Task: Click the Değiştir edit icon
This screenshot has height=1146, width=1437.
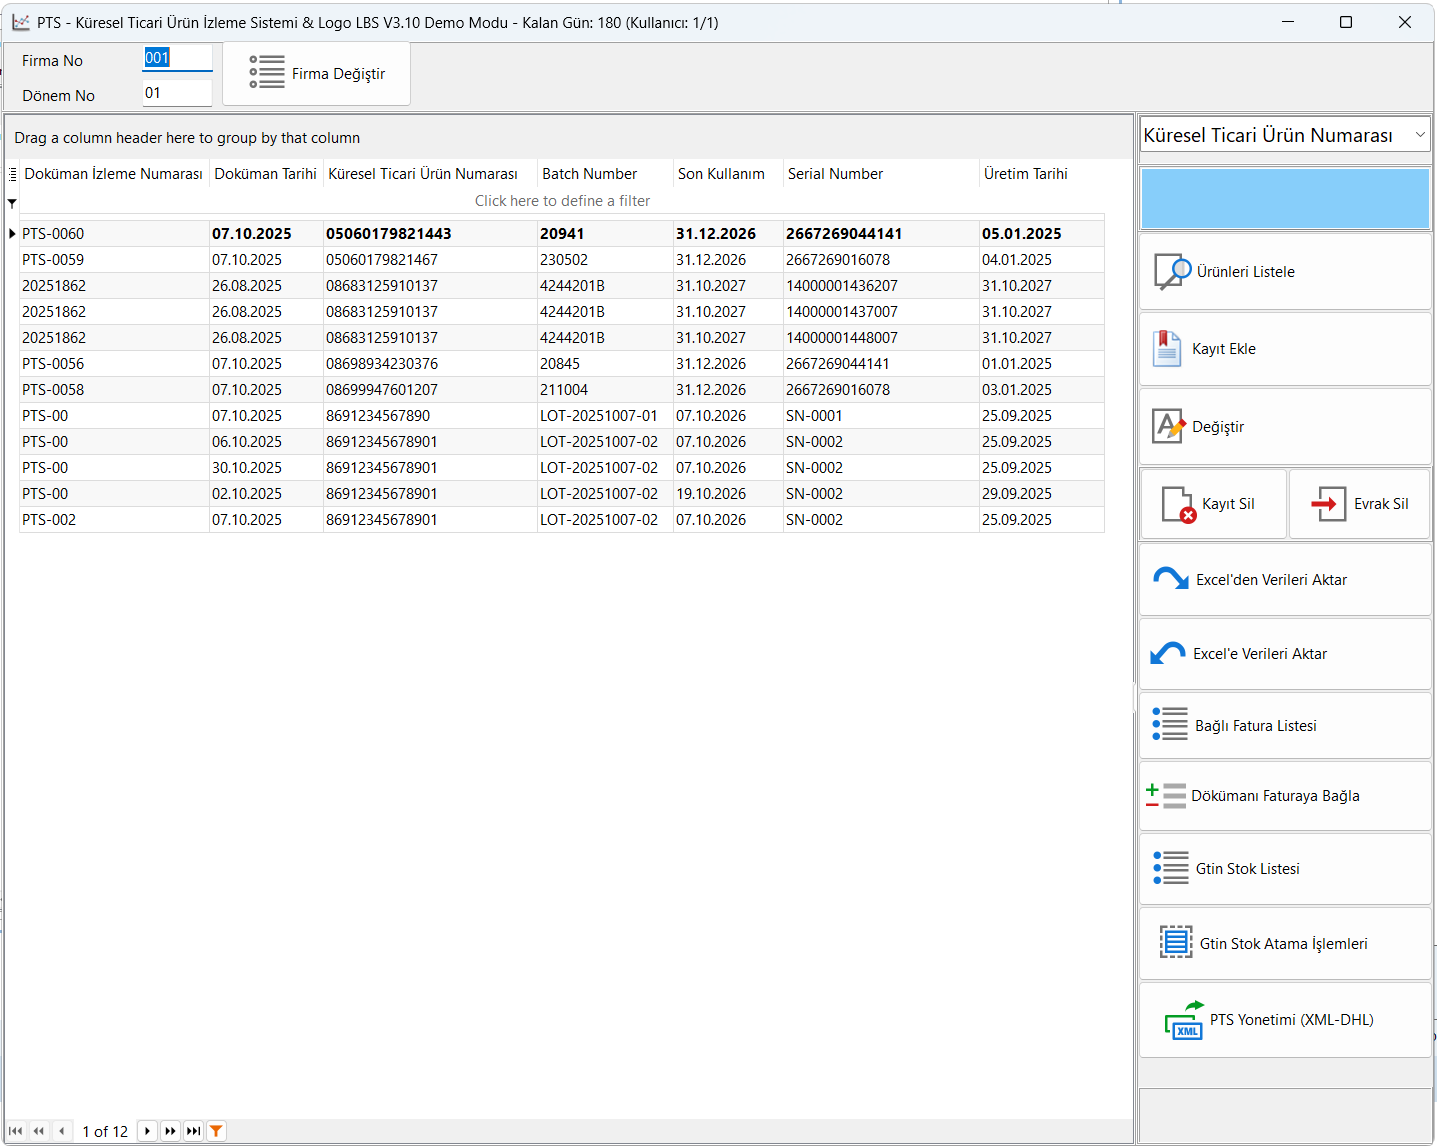Action: point(1168,427)
